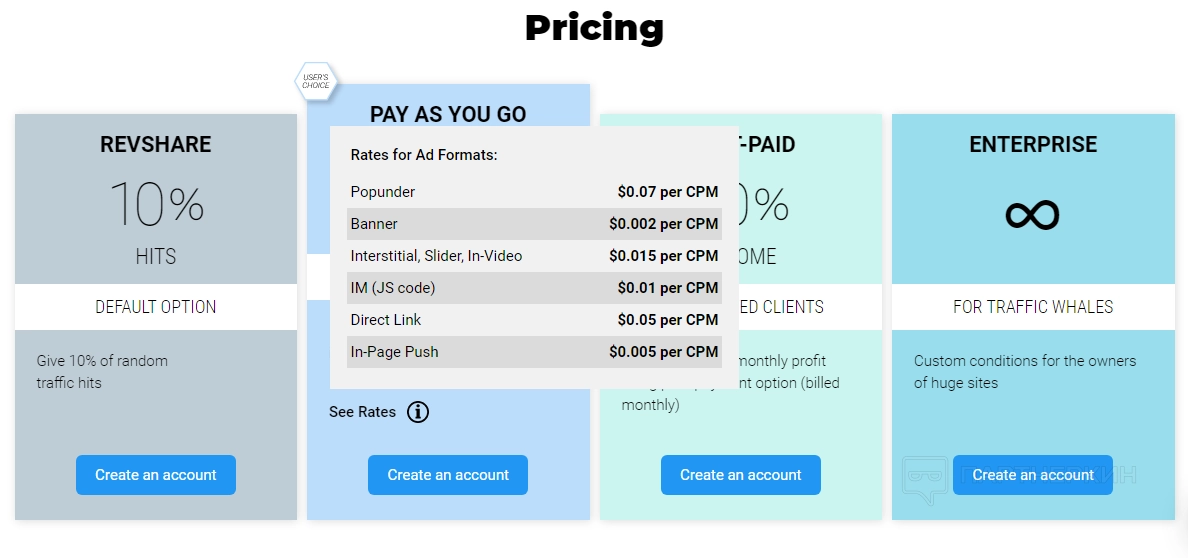Click the ENTERPRISE plan heading
This screenshot has width=1188, height=558.
(1033, 144)
